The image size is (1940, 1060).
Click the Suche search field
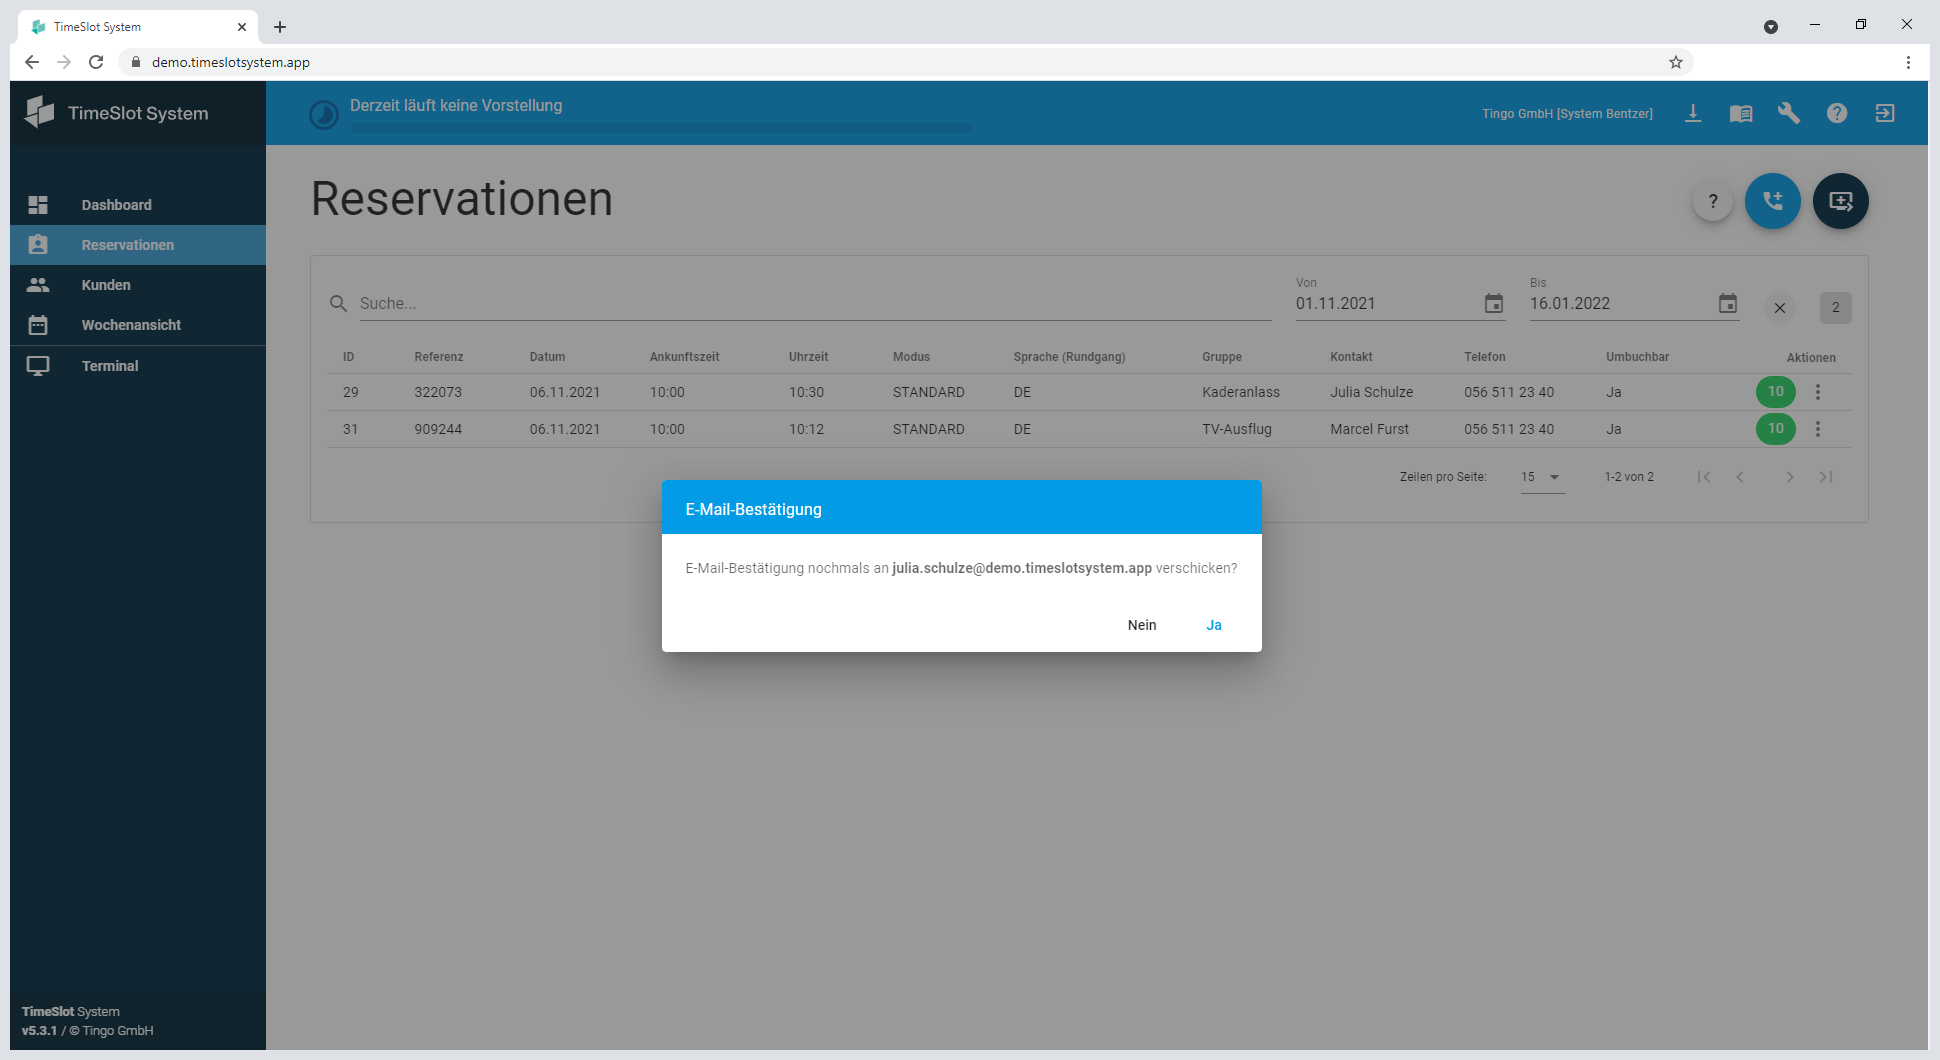(x=814, y=303)
